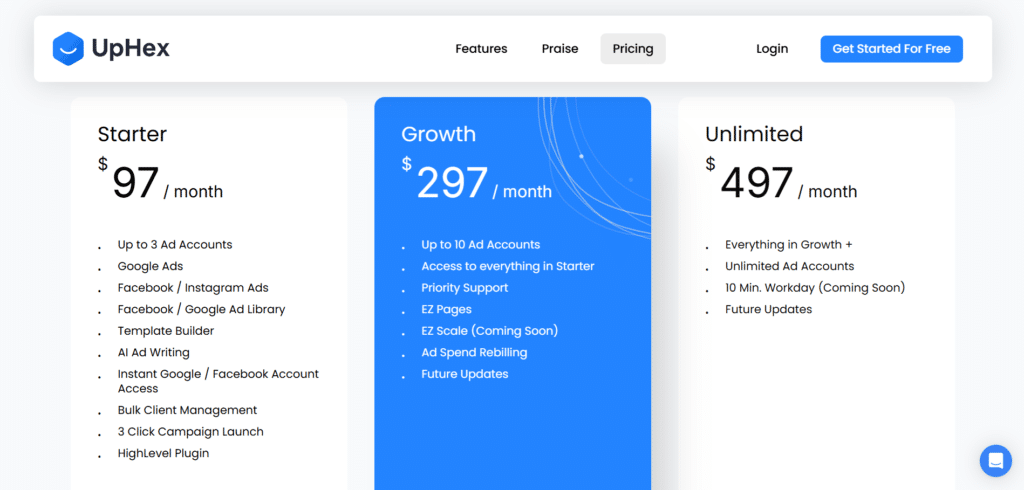The width and height of the screenshot is (1024, 490).
Task: Select the Pricing nav item
Action: tap(633, 49)
